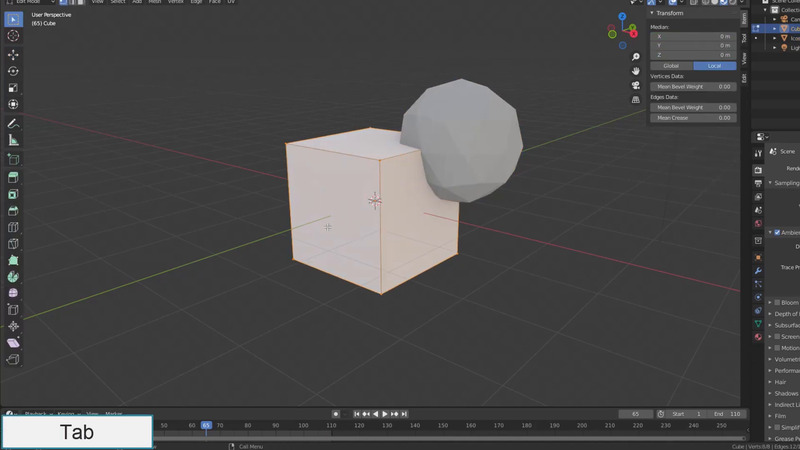Expand the Shadows section

[x=785, y=393]
